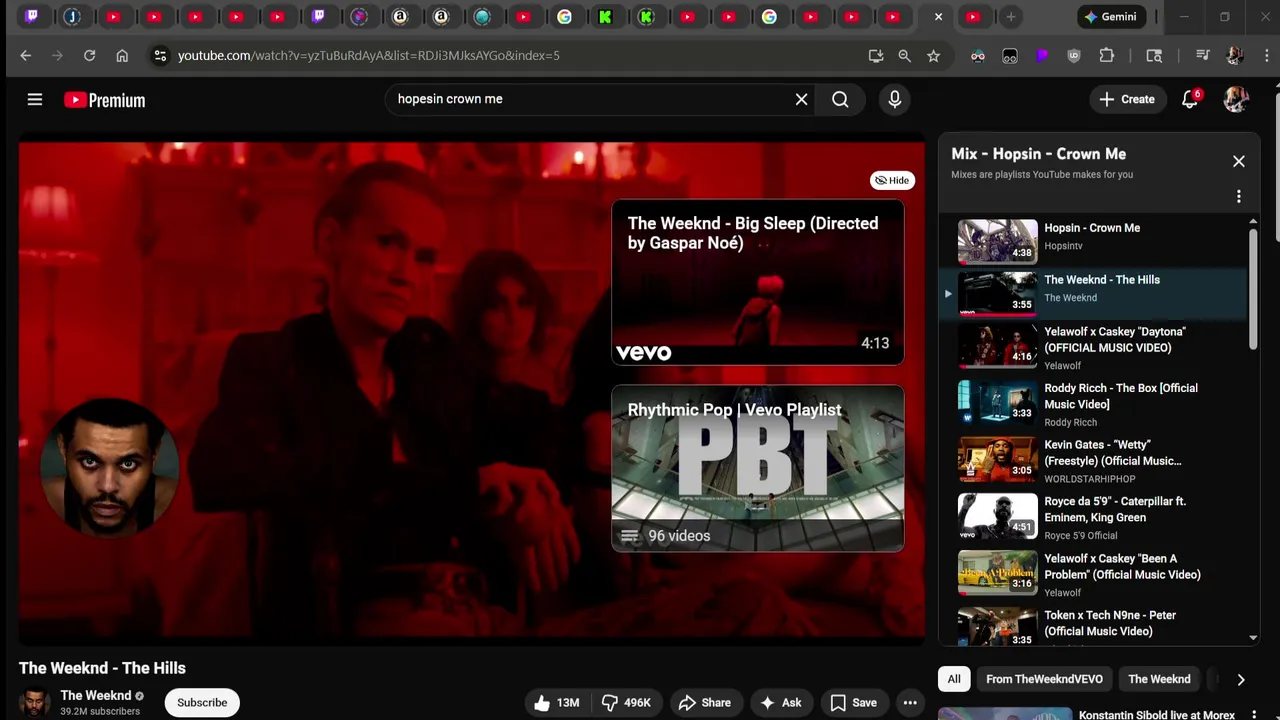Open The Weeknd small channel avatar
The width and height of the screenshot is (1280, 720).
pos(34,703)
